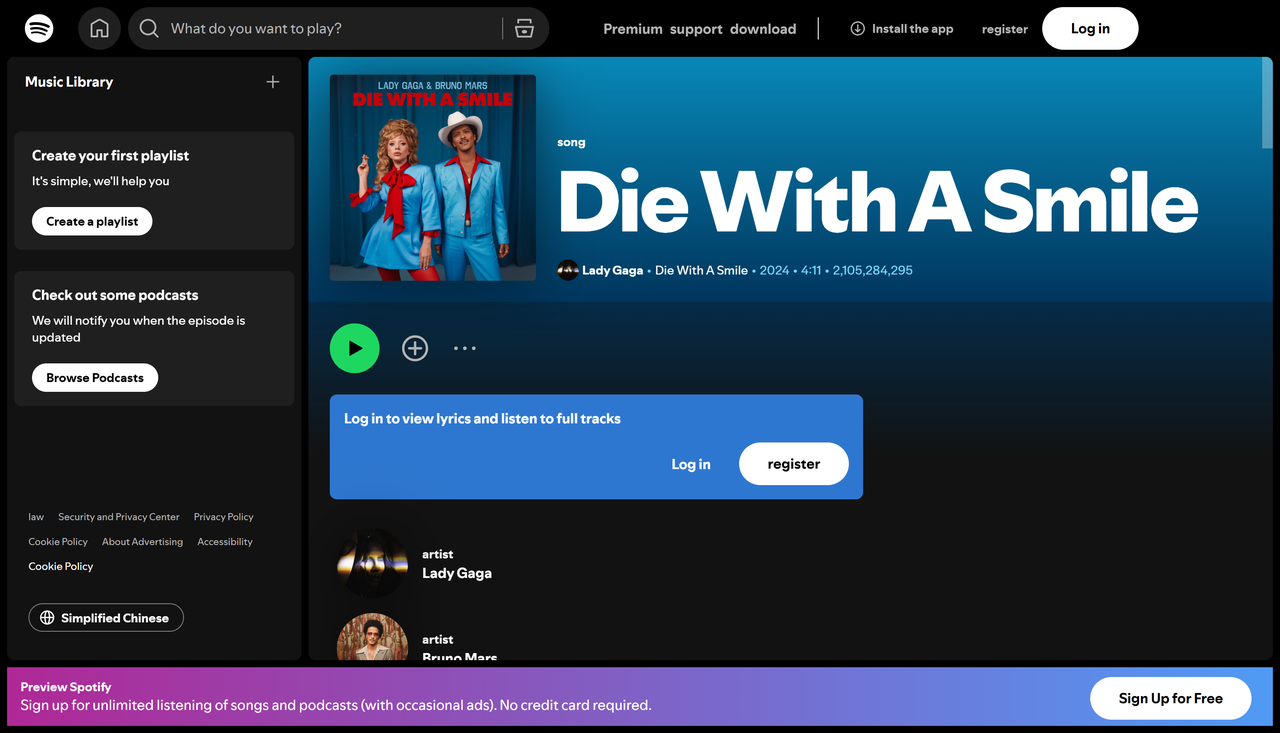Open the support link
This screenshot has width=1280, height=733.
(x=696, y=29)
